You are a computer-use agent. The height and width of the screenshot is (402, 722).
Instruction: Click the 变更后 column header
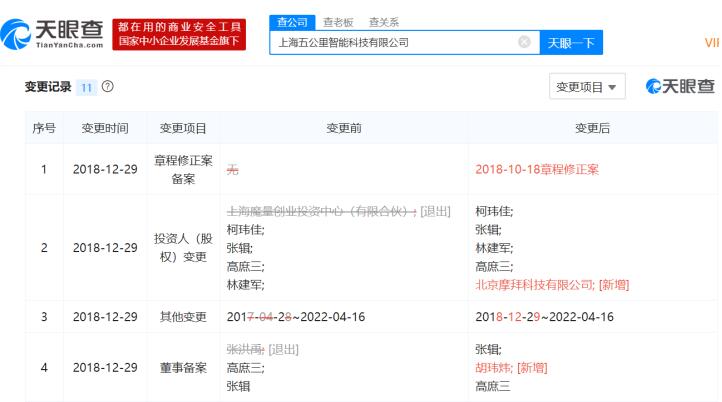(x=592, y=128)
